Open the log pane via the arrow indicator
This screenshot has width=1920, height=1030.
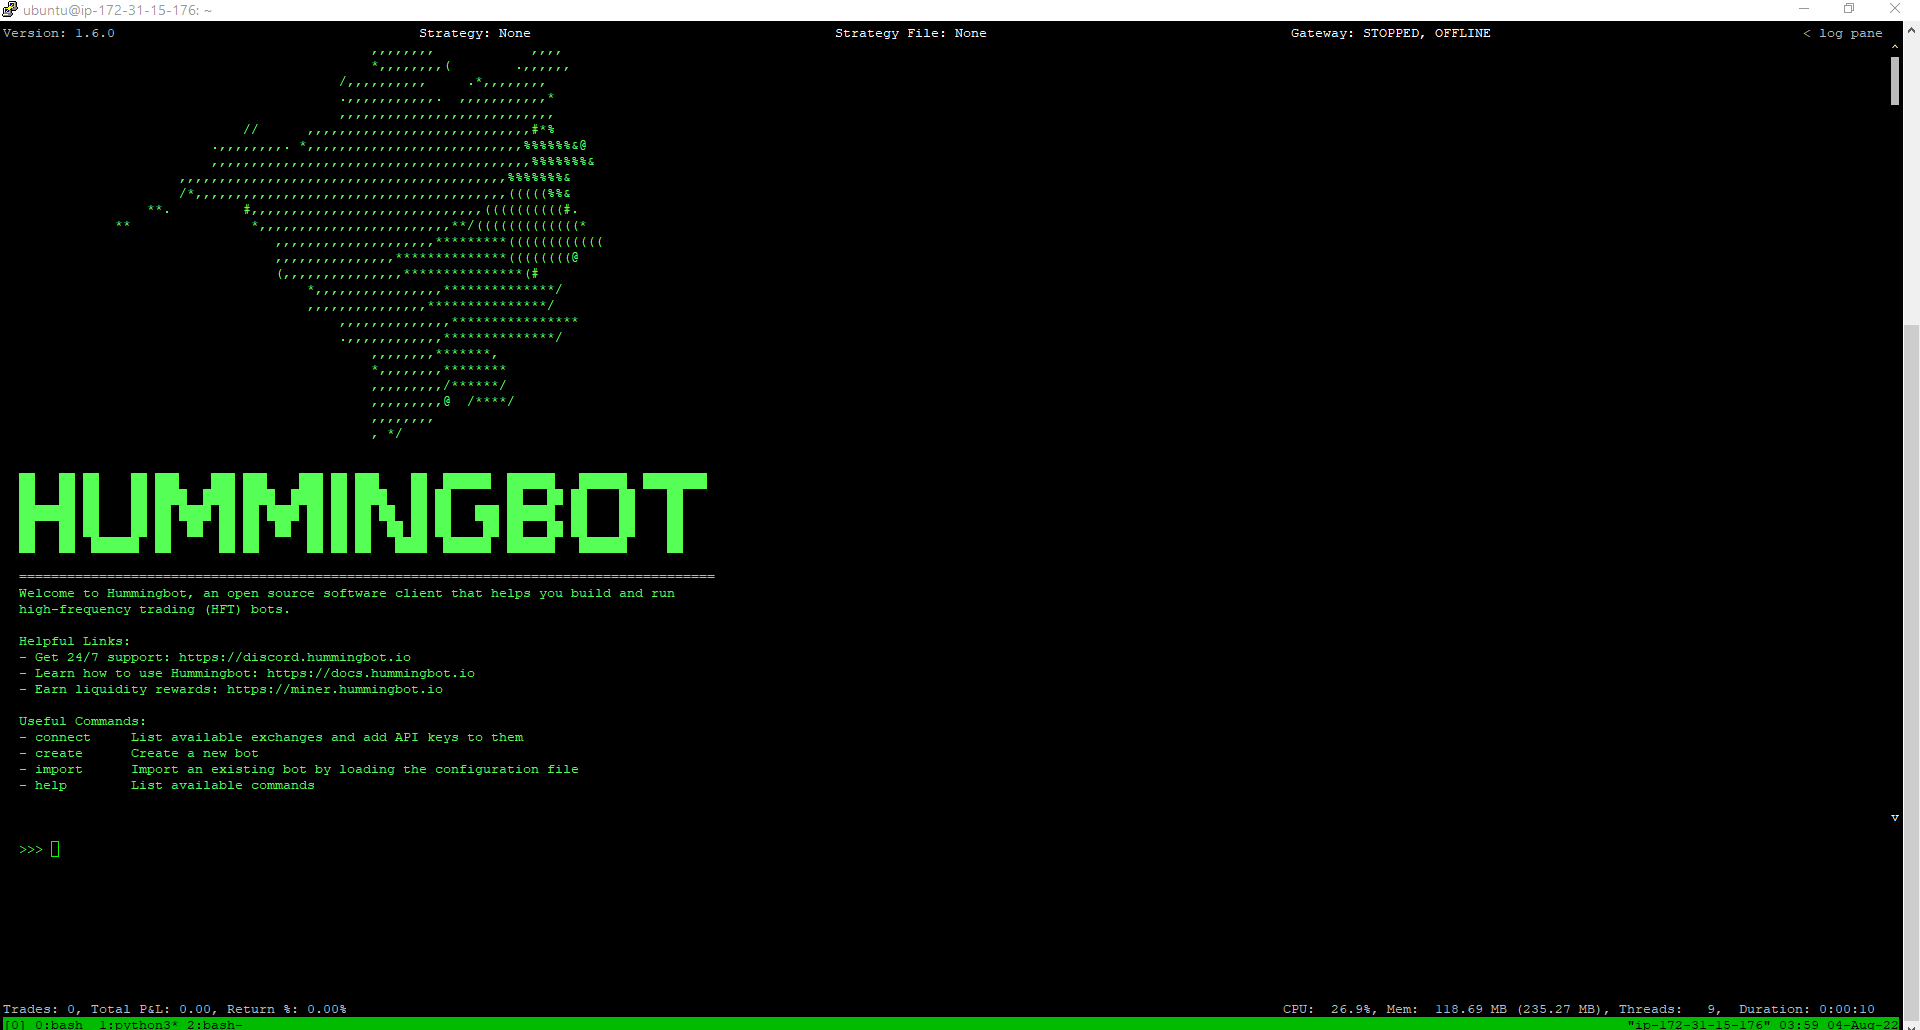(1843, 33)
